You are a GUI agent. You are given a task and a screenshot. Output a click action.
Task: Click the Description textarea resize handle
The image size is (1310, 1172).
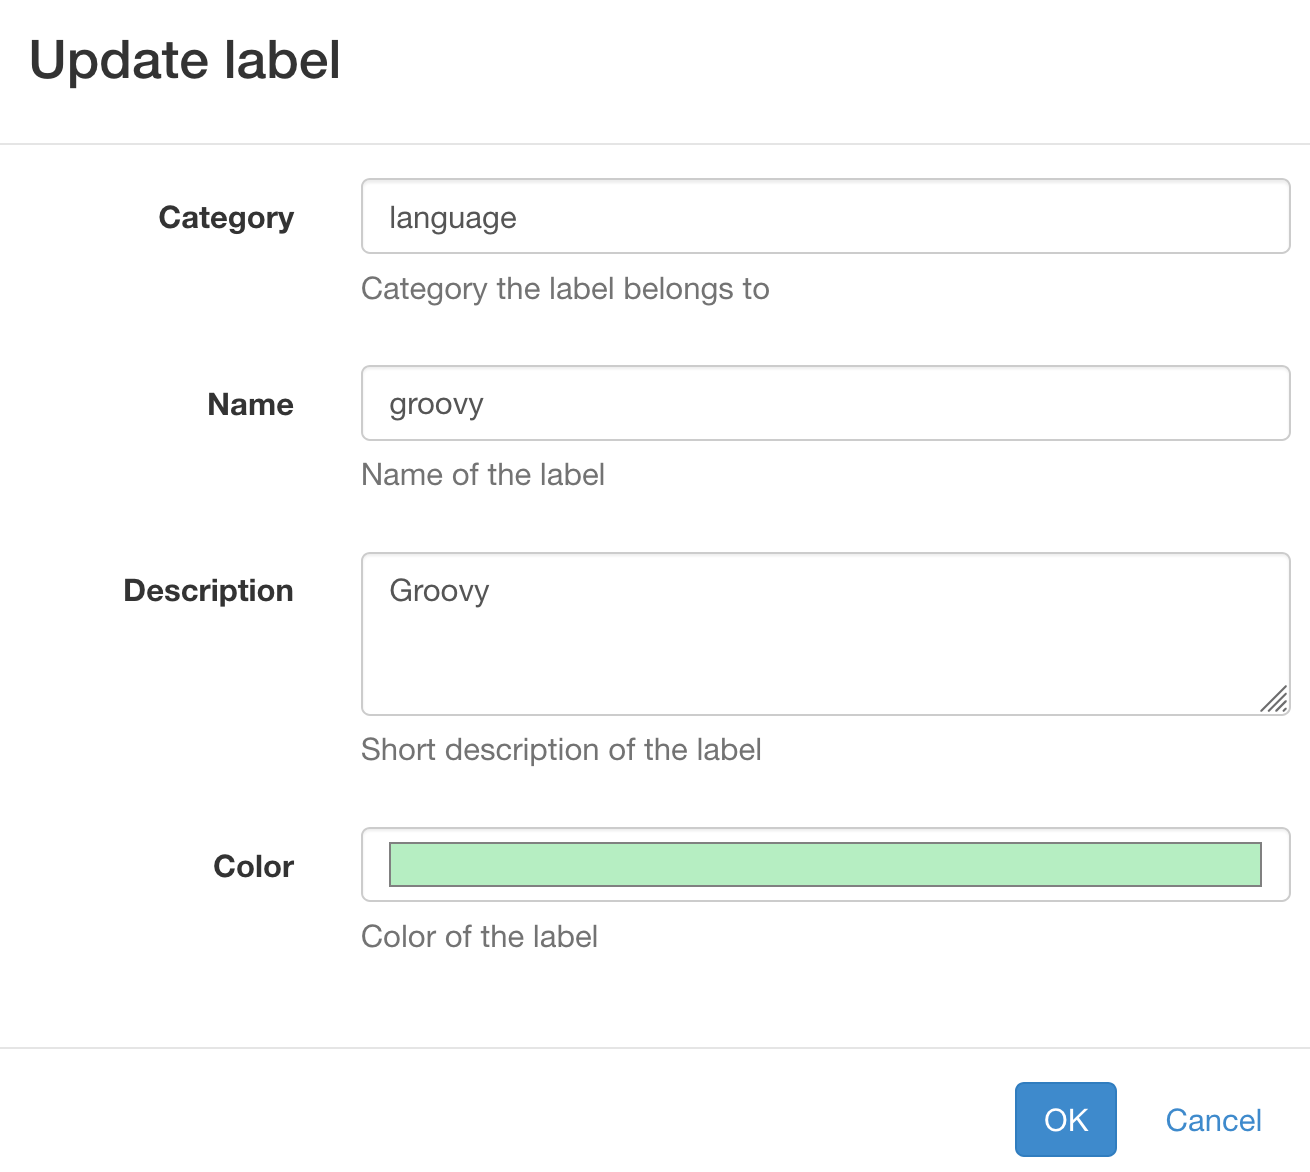point(1274,699)
